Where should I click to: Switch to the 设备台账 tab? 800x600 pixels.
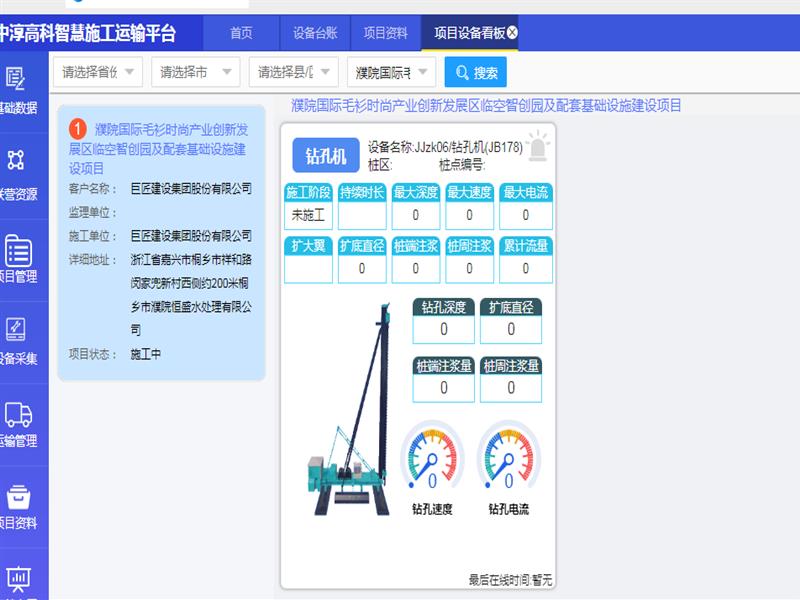click(311, 33)
